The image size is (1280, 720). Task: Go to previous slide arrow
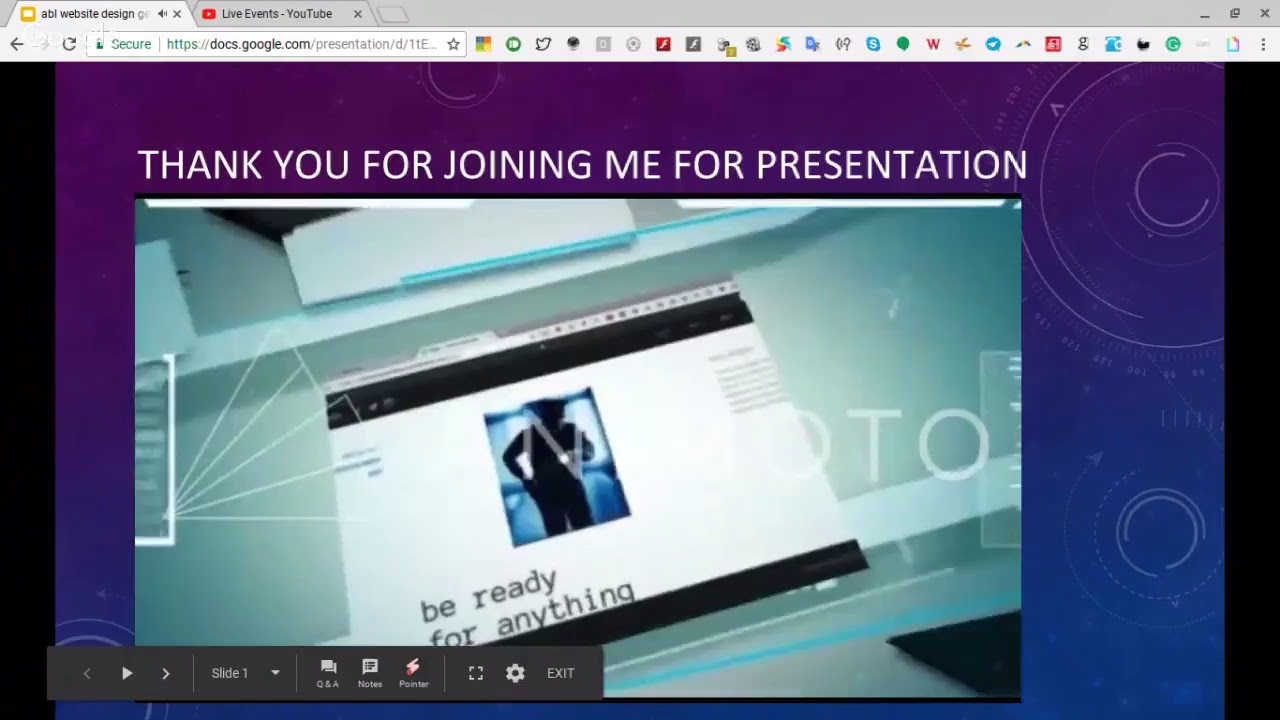click(87, 673)
